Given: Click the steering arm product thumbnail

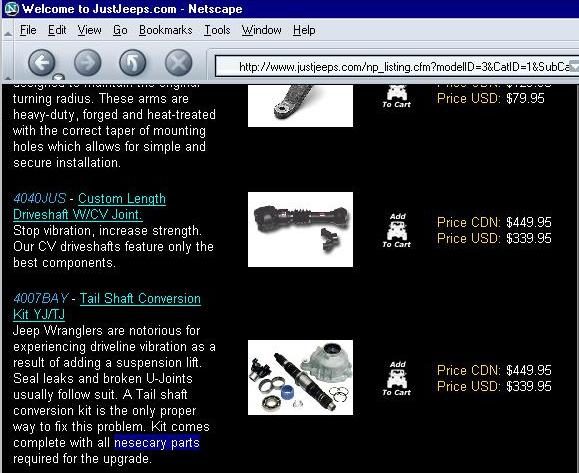Looking at the screenshot, I should 300,106.
